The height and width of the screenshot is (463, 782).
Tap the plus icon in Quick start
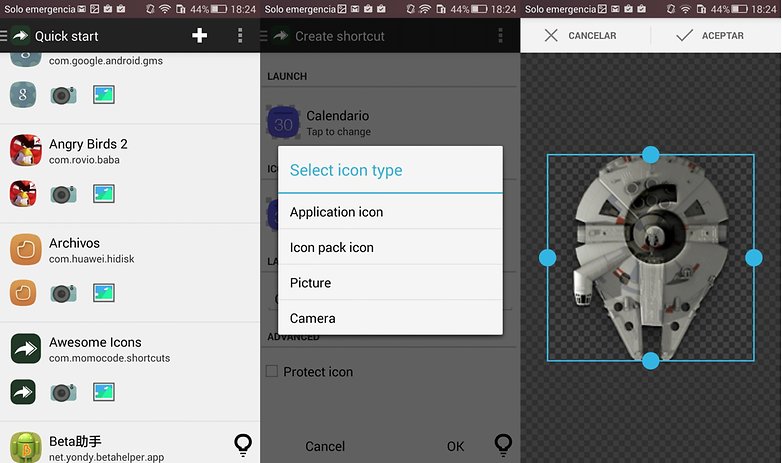[199, 35]
